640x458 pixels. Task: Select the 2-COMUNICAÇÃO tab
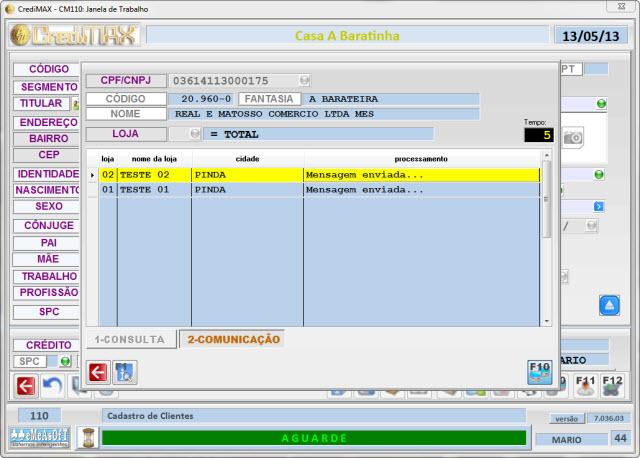pyautogui.click(x=233, y=340)
